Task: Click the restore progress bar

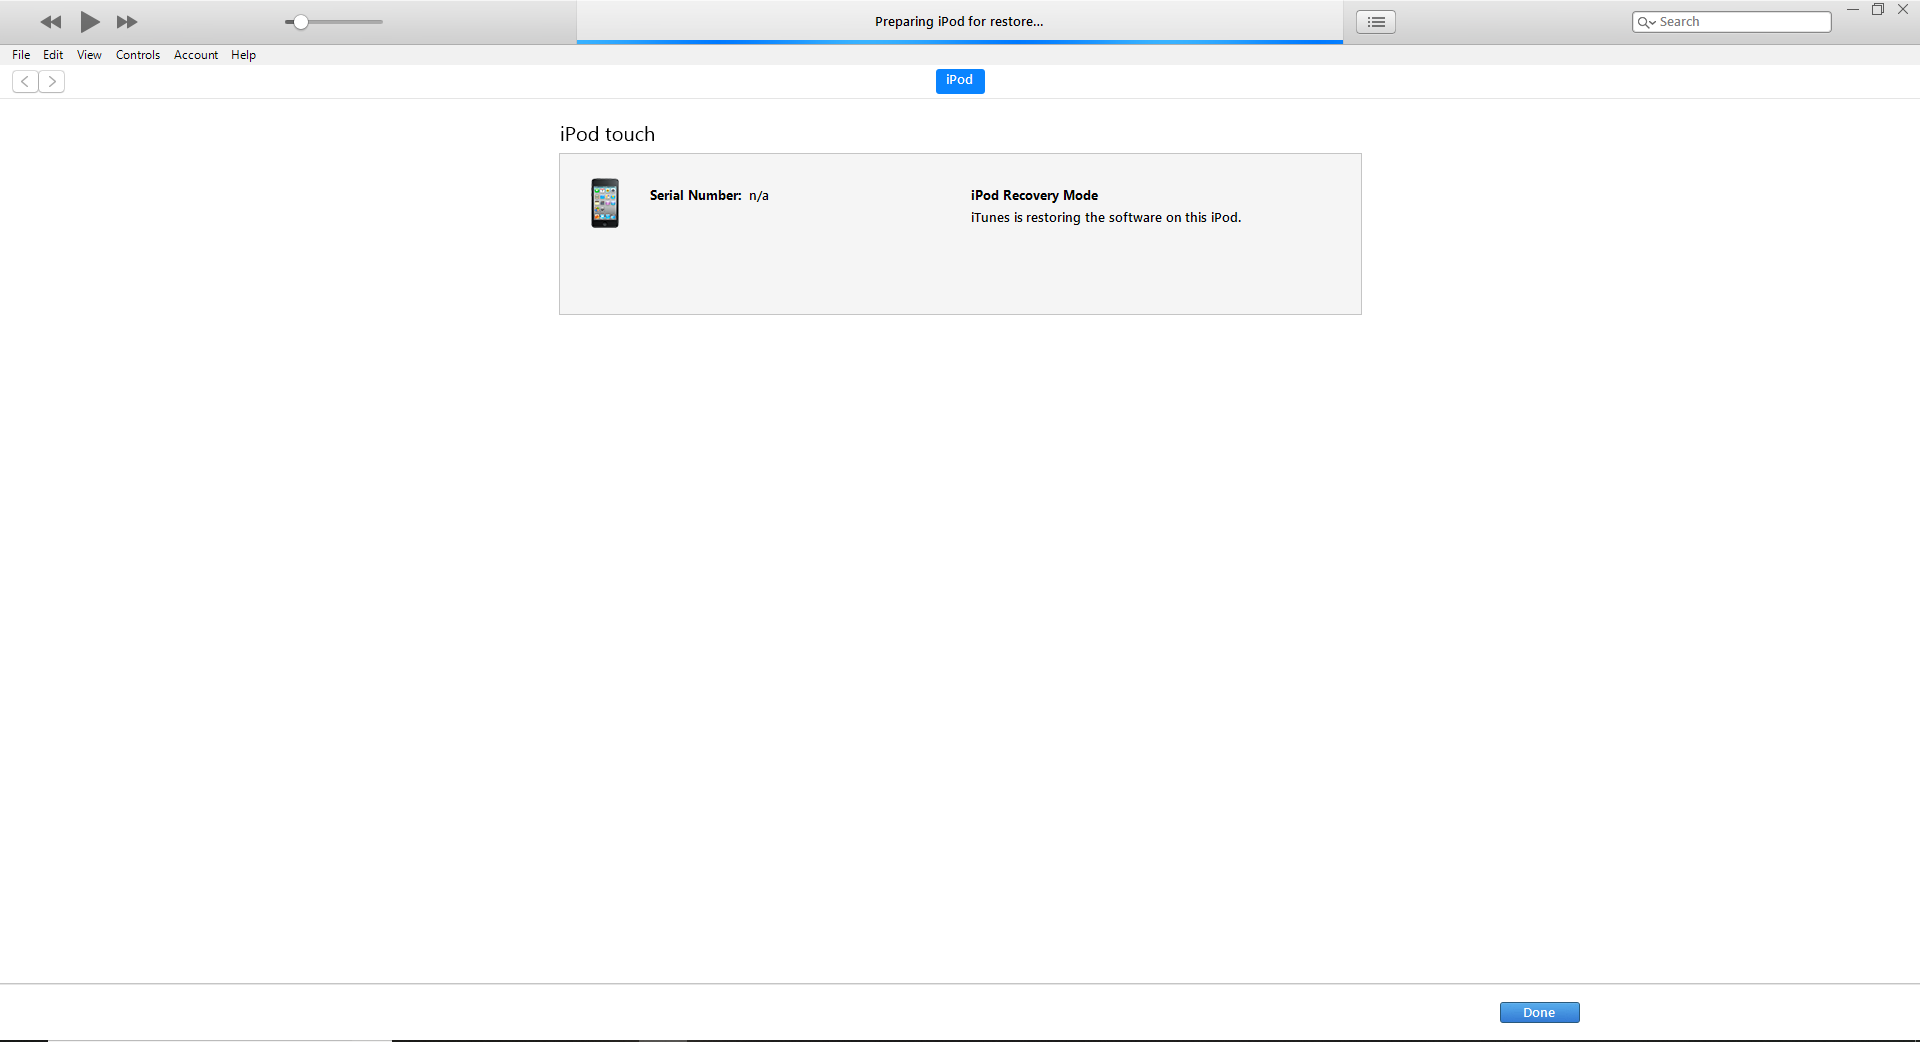Action: 960,42
